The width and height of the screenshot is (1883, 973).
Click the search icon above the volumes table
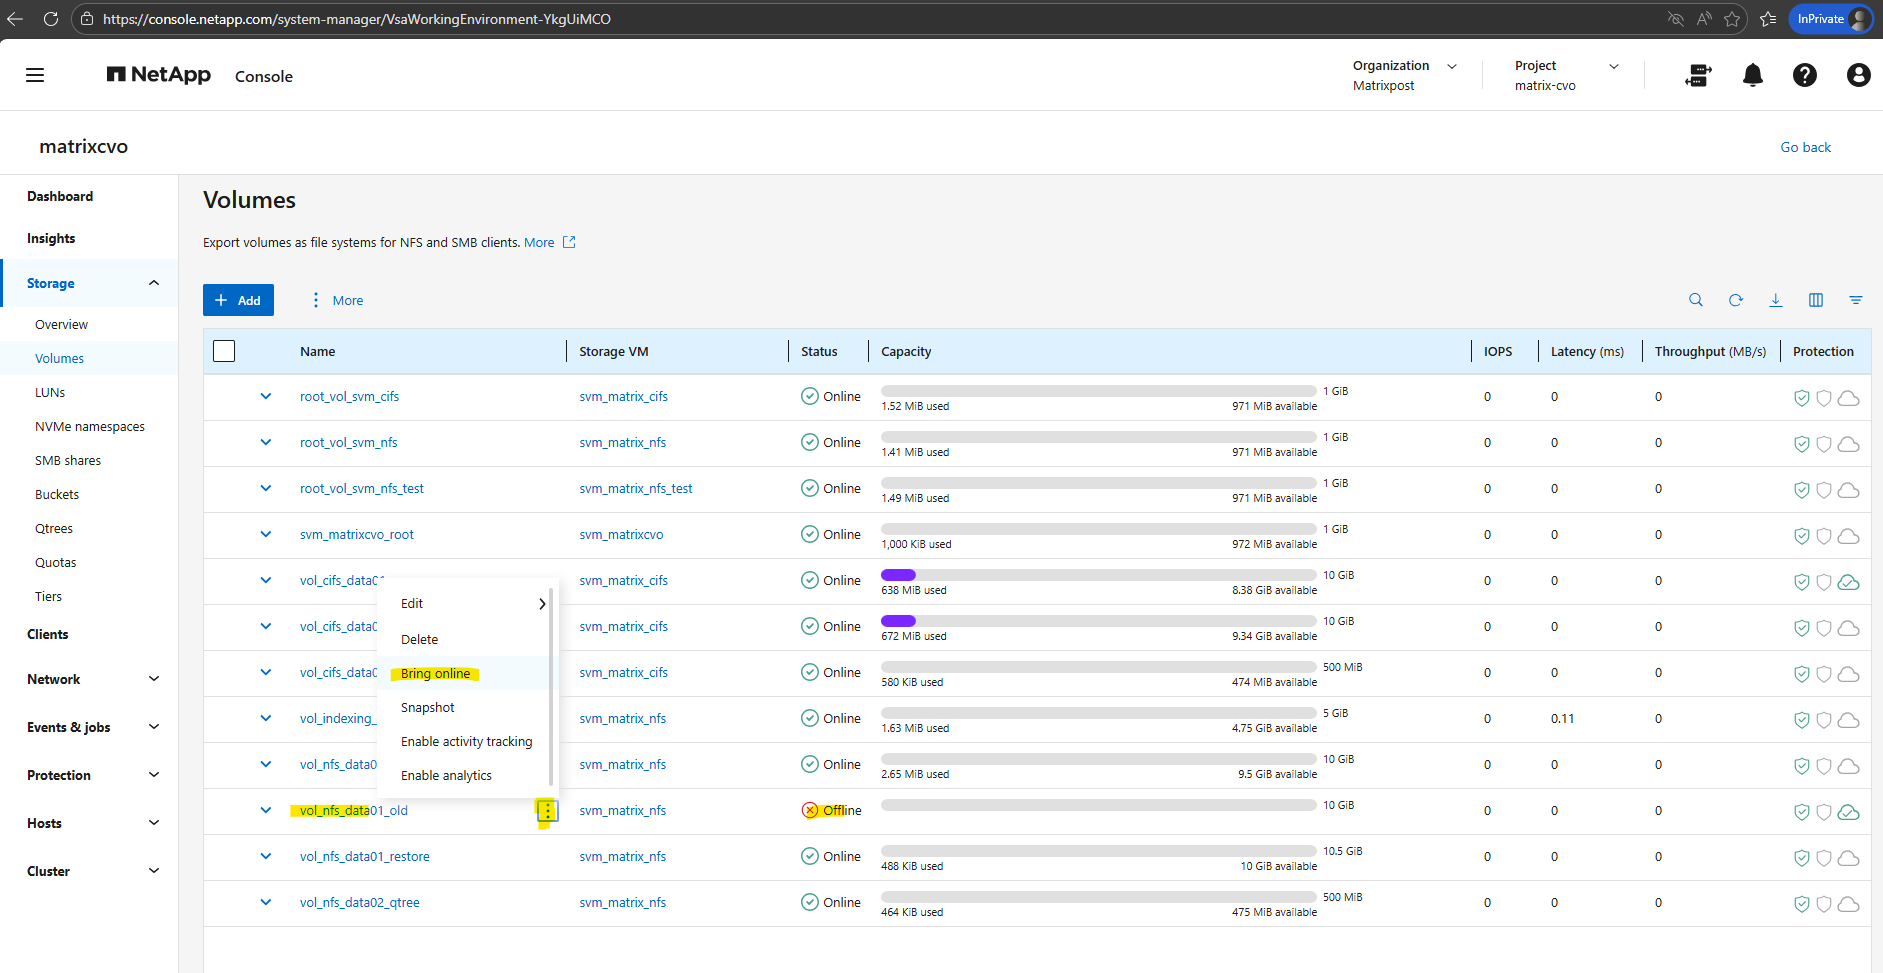tap(1695, 300)
